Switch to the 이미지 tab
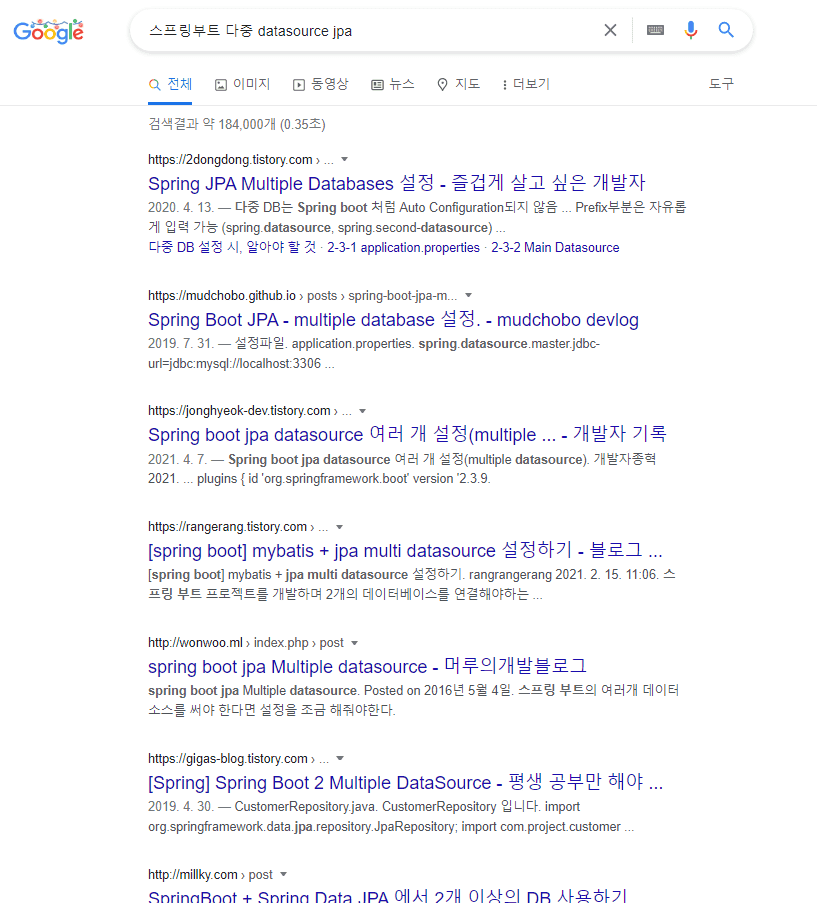 point(242,85)
